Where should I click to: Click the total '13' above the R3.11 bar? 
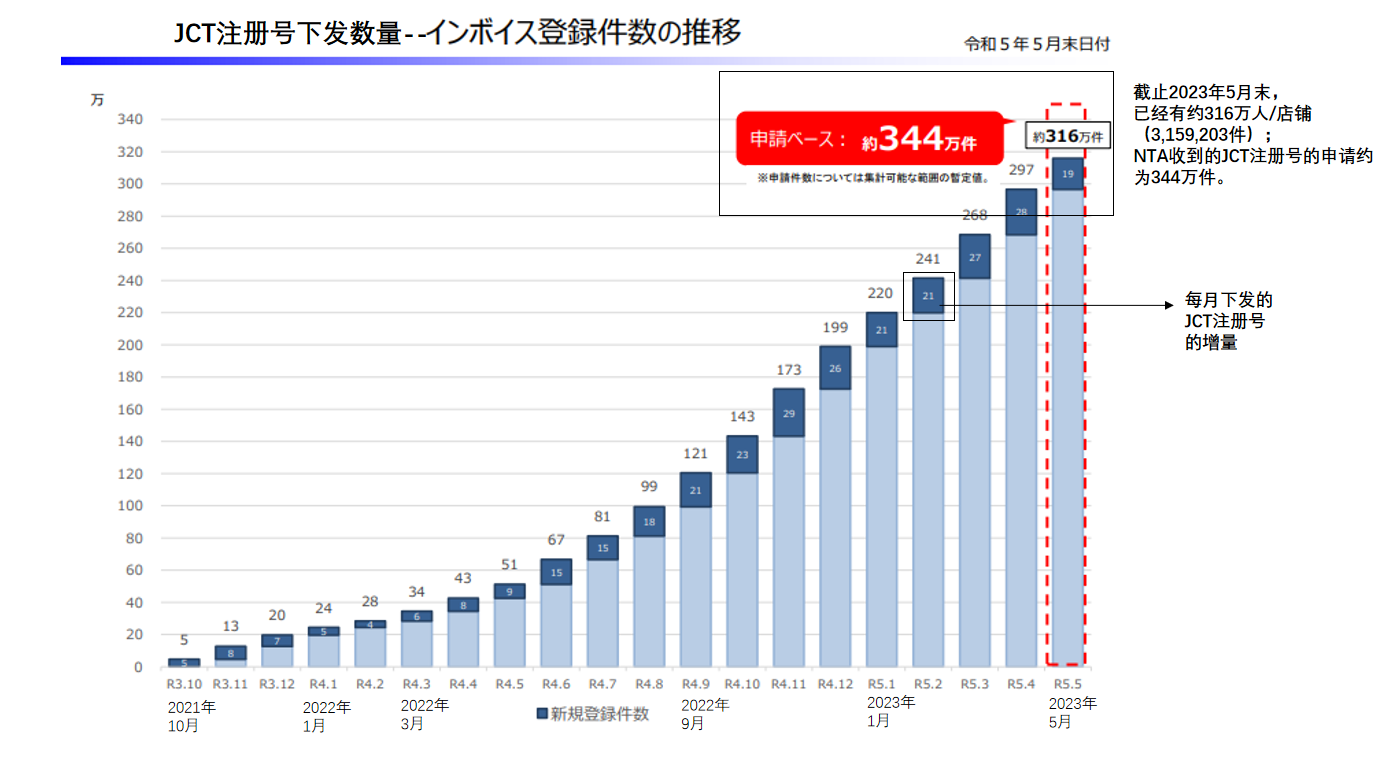231,626
